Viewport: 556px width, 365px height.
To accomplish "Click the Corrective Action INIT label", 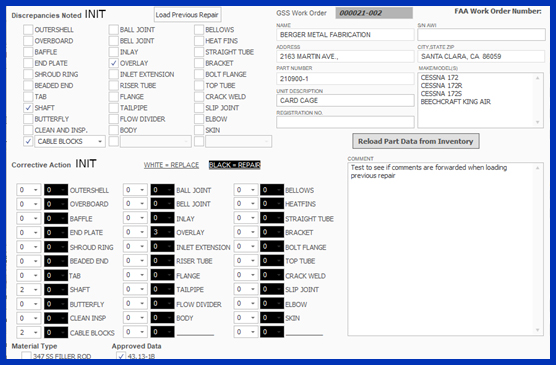I will (54, 164).
